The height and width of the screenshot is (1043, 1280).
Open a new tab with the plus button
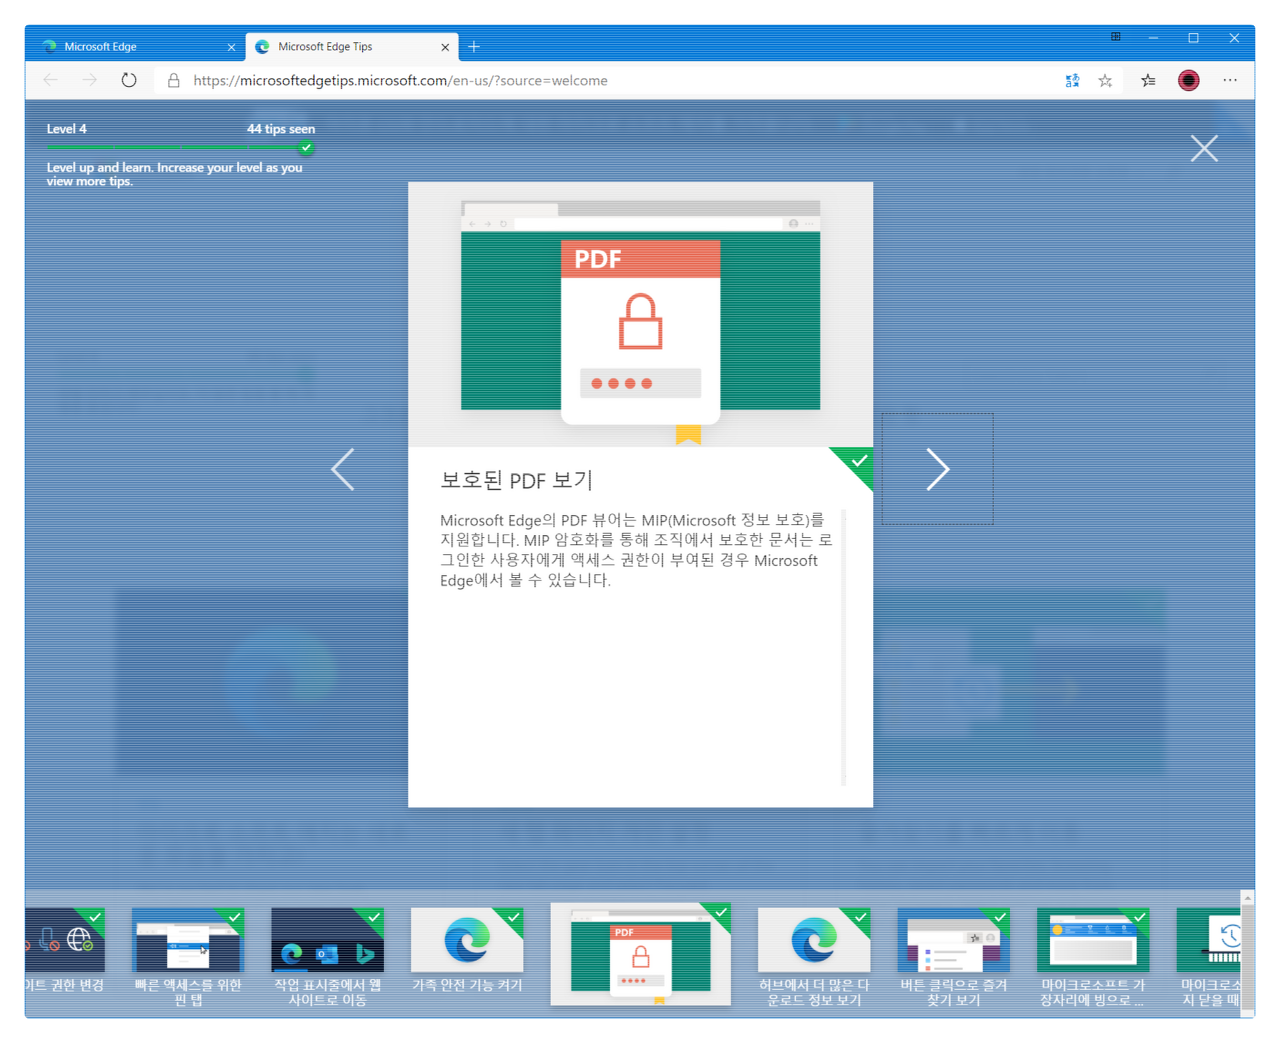pos(474,46)
